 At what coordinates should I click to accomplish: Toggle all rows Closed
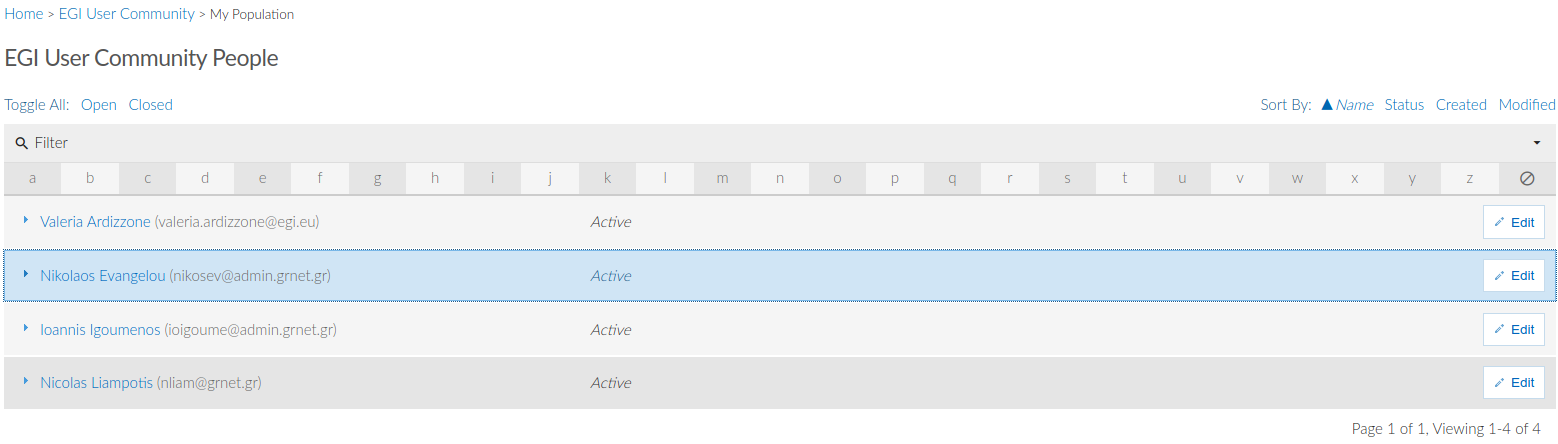click(x=151, y=105)
